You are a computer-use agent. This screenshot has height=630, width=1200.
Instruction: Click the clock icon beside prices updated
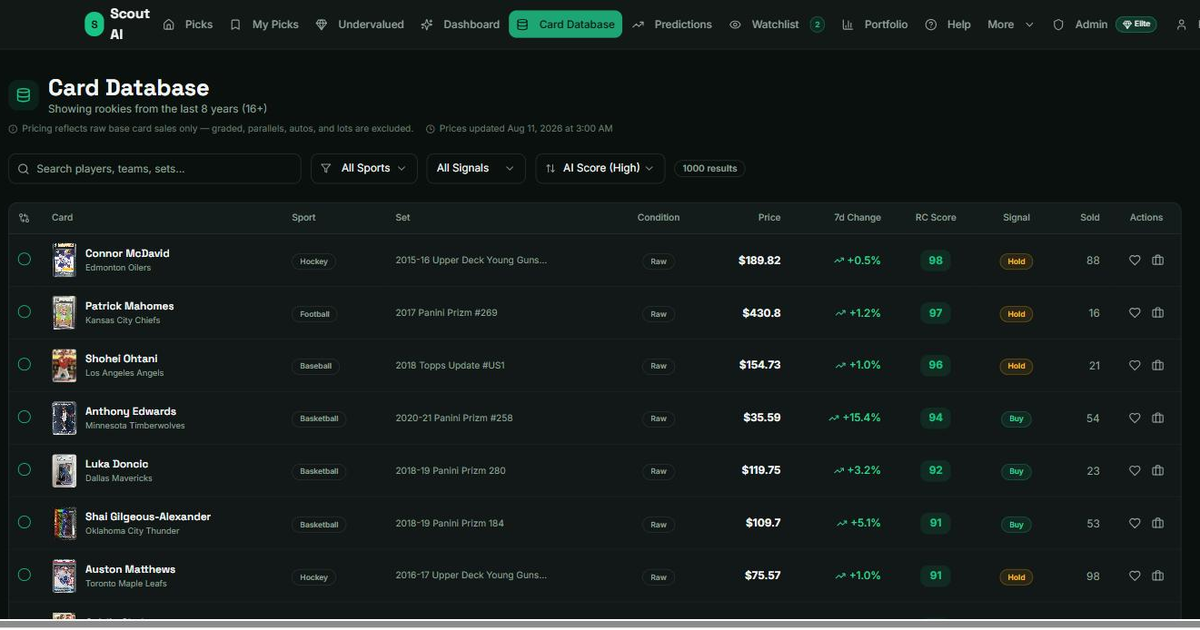(x=430, y=129)
